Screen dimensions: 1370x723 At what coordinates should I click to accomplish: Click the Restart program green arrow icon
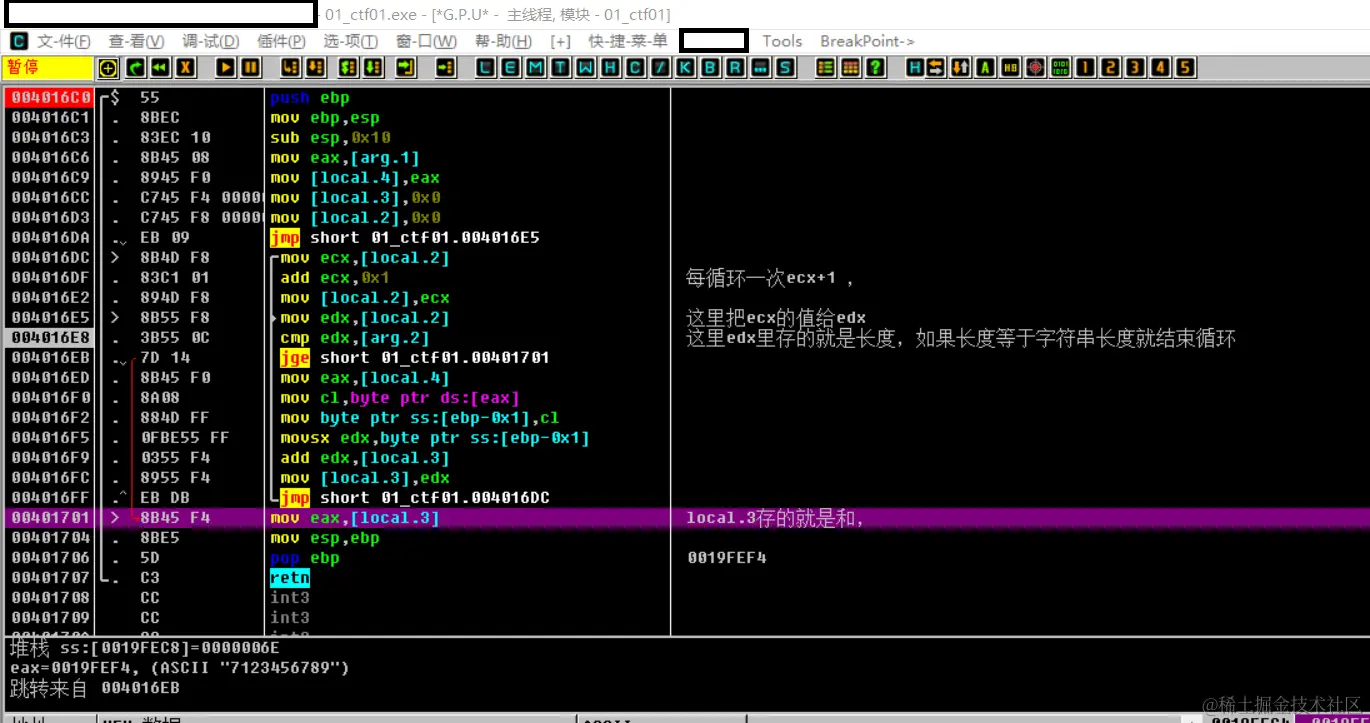(134, 68)
